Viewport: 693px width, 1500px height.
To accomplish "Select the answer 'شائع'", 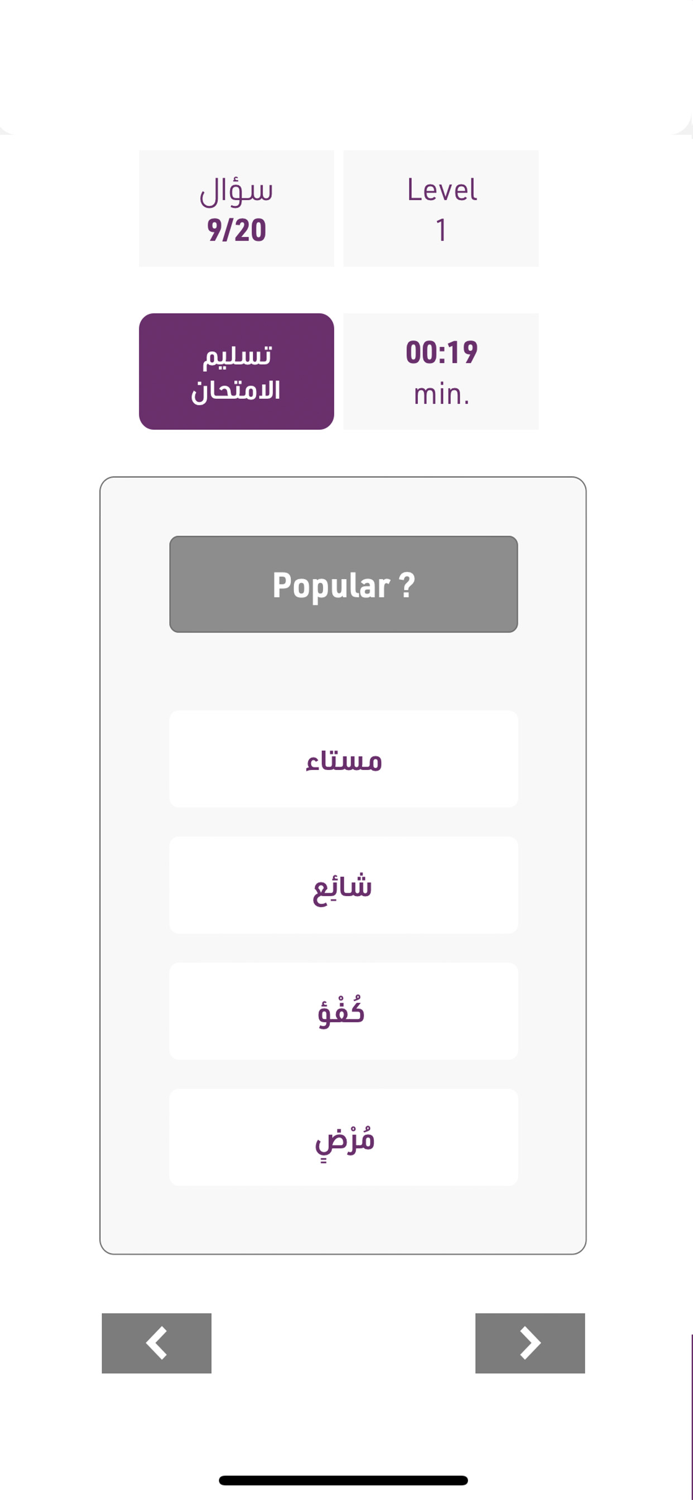I will coord(343,885).
